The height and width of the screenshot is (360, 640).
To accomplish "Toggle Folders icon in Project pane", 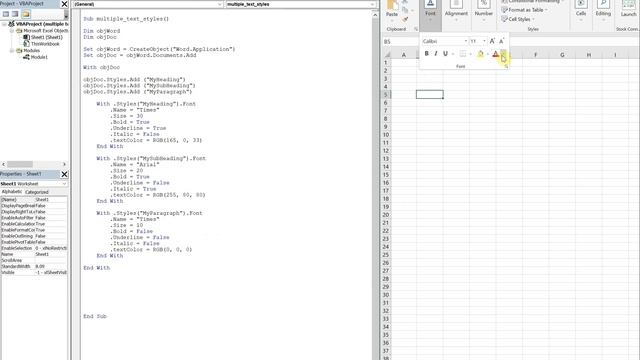I will [x=26, y=14].
